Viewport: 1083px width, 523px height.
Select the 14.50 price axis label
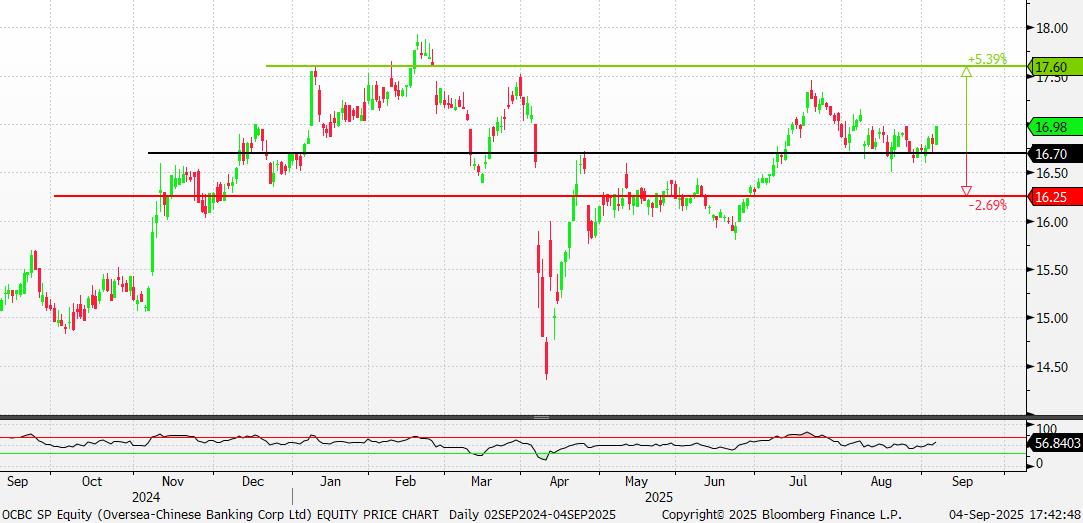1052,367
